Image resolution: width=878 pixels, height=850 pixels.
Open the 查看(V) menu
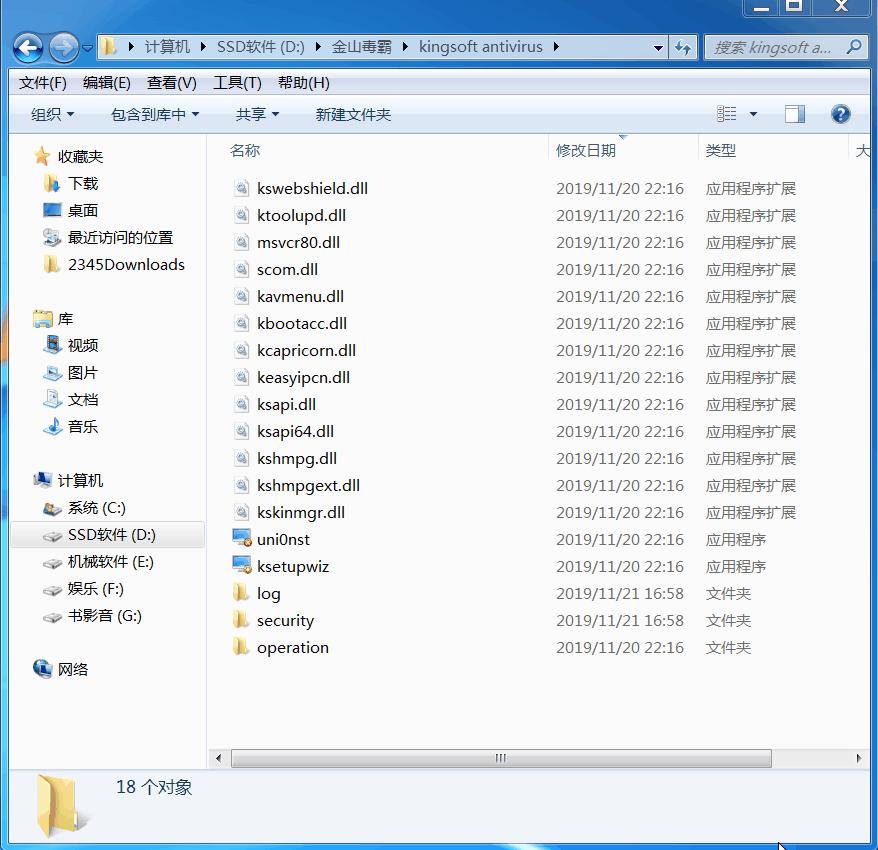171,83
